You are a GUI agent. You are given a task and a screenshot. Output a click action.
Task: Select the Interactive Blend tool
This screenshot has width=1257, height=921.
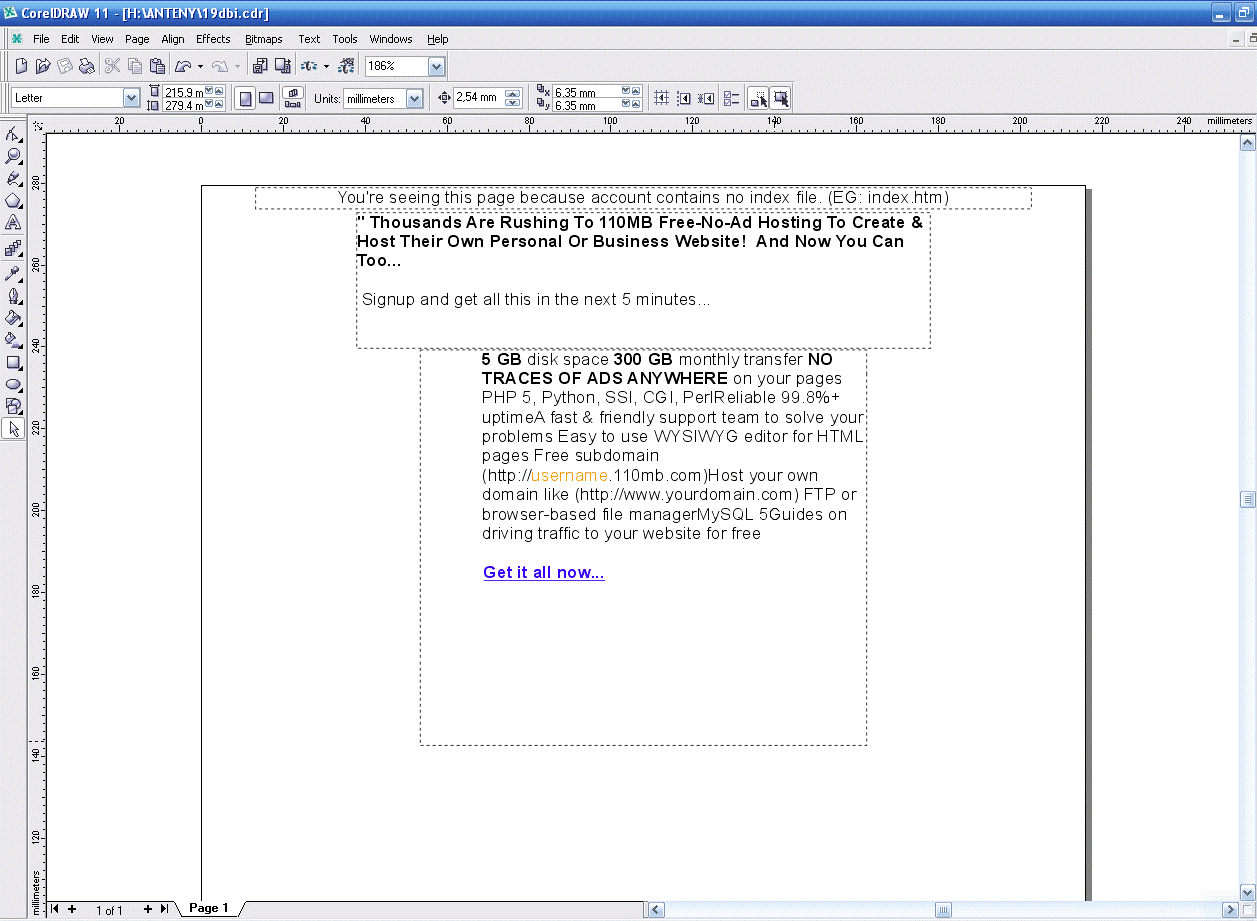point(13,249)
